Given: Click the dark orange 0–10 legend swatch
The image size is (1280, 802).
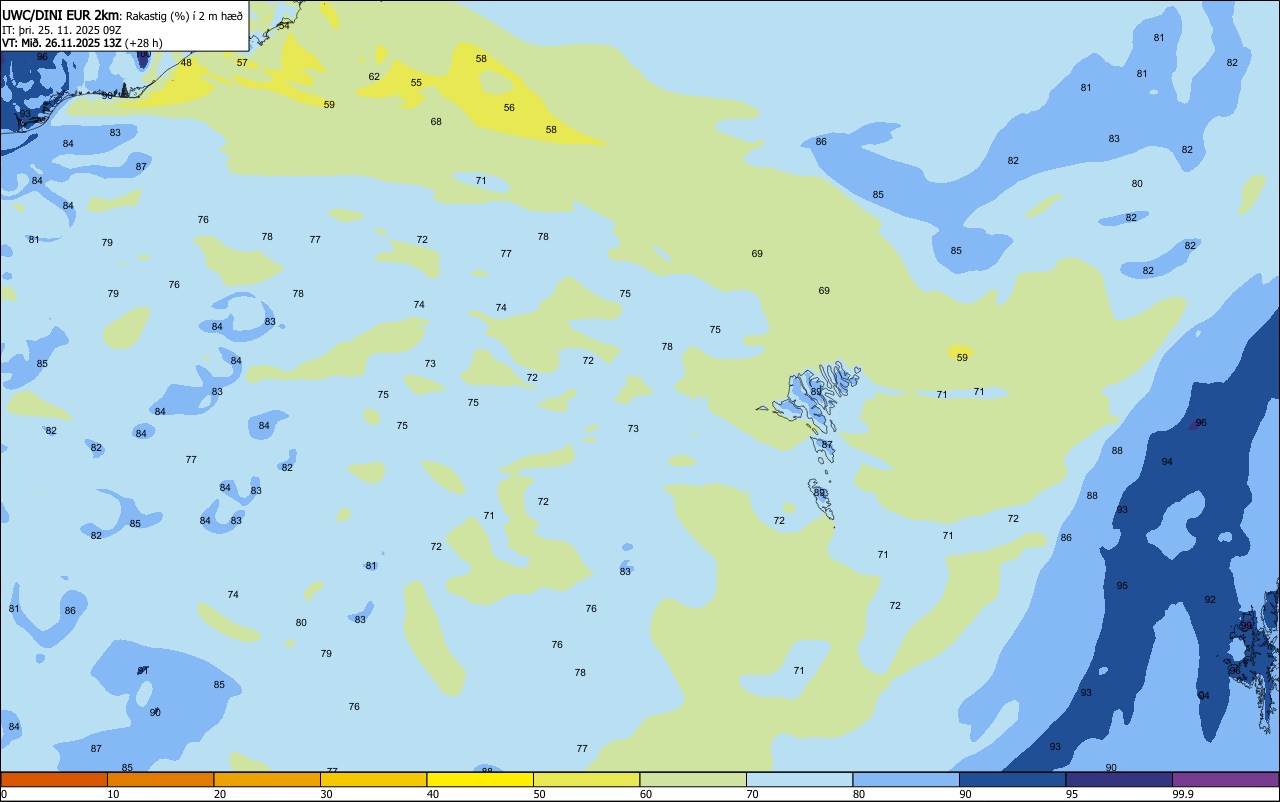Looking at the screenshot, I should pyautogui.click(x=54, y=779).
